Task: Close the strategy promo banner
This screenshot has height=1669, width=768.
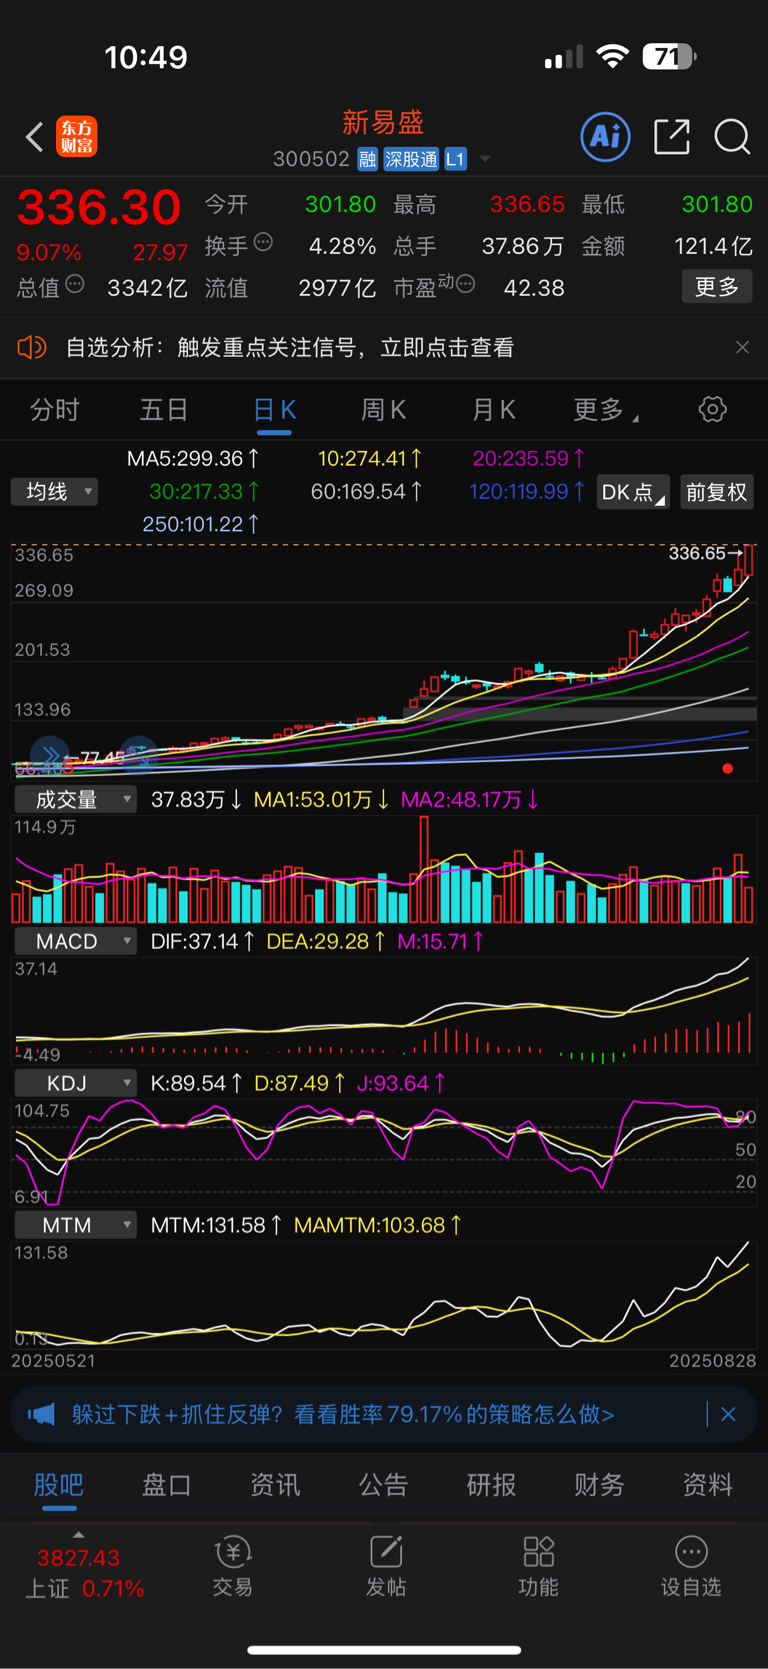Action: pos(728,1414)
